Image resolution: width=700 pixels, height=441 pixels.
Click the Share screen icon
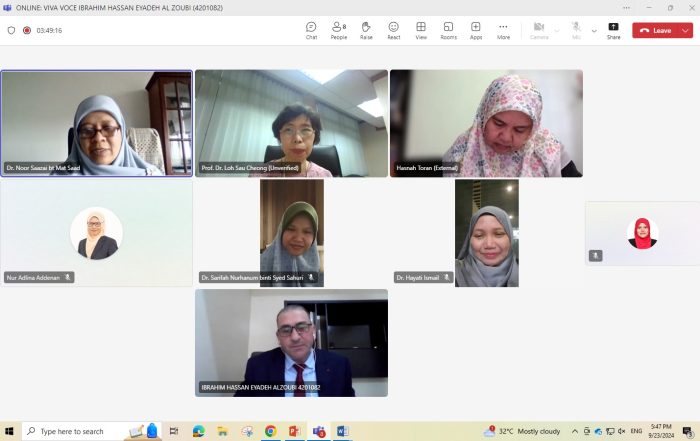613,30
